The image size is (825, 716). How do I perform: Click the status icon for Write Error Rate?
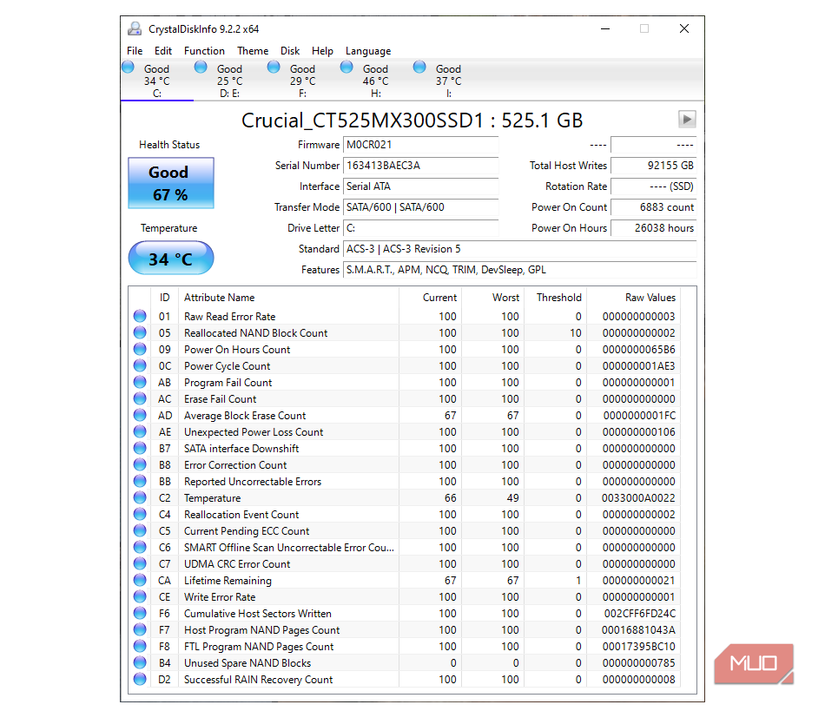coord(140,597)
